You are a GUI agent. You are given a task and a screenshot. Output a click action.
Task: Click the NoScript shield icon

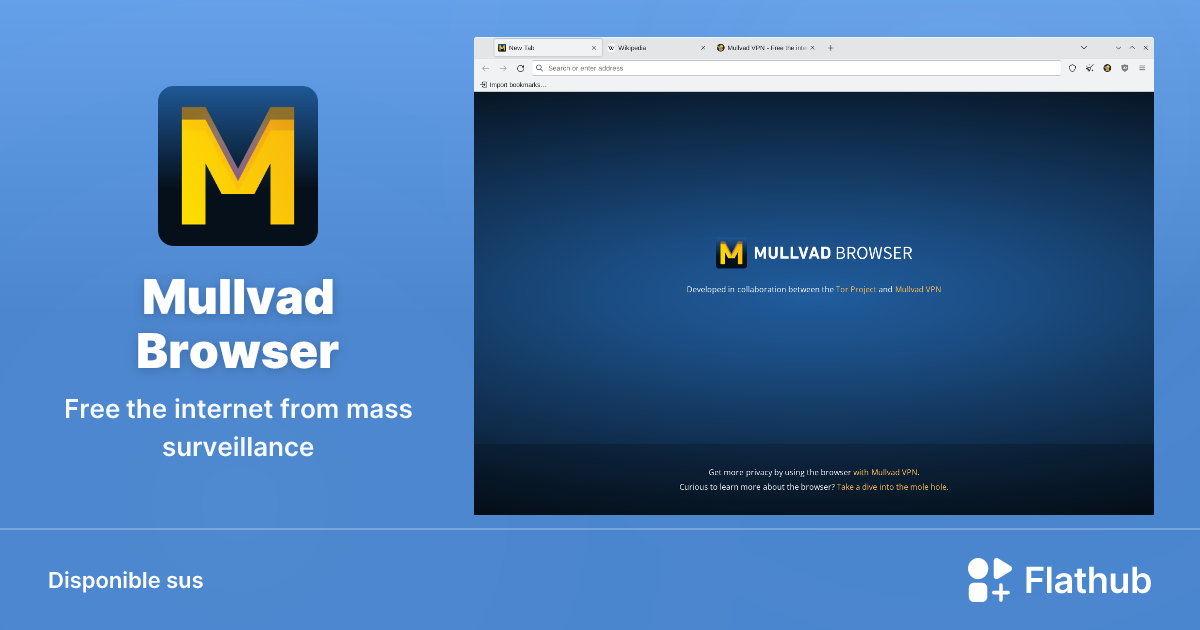(x=1124, y=68)
